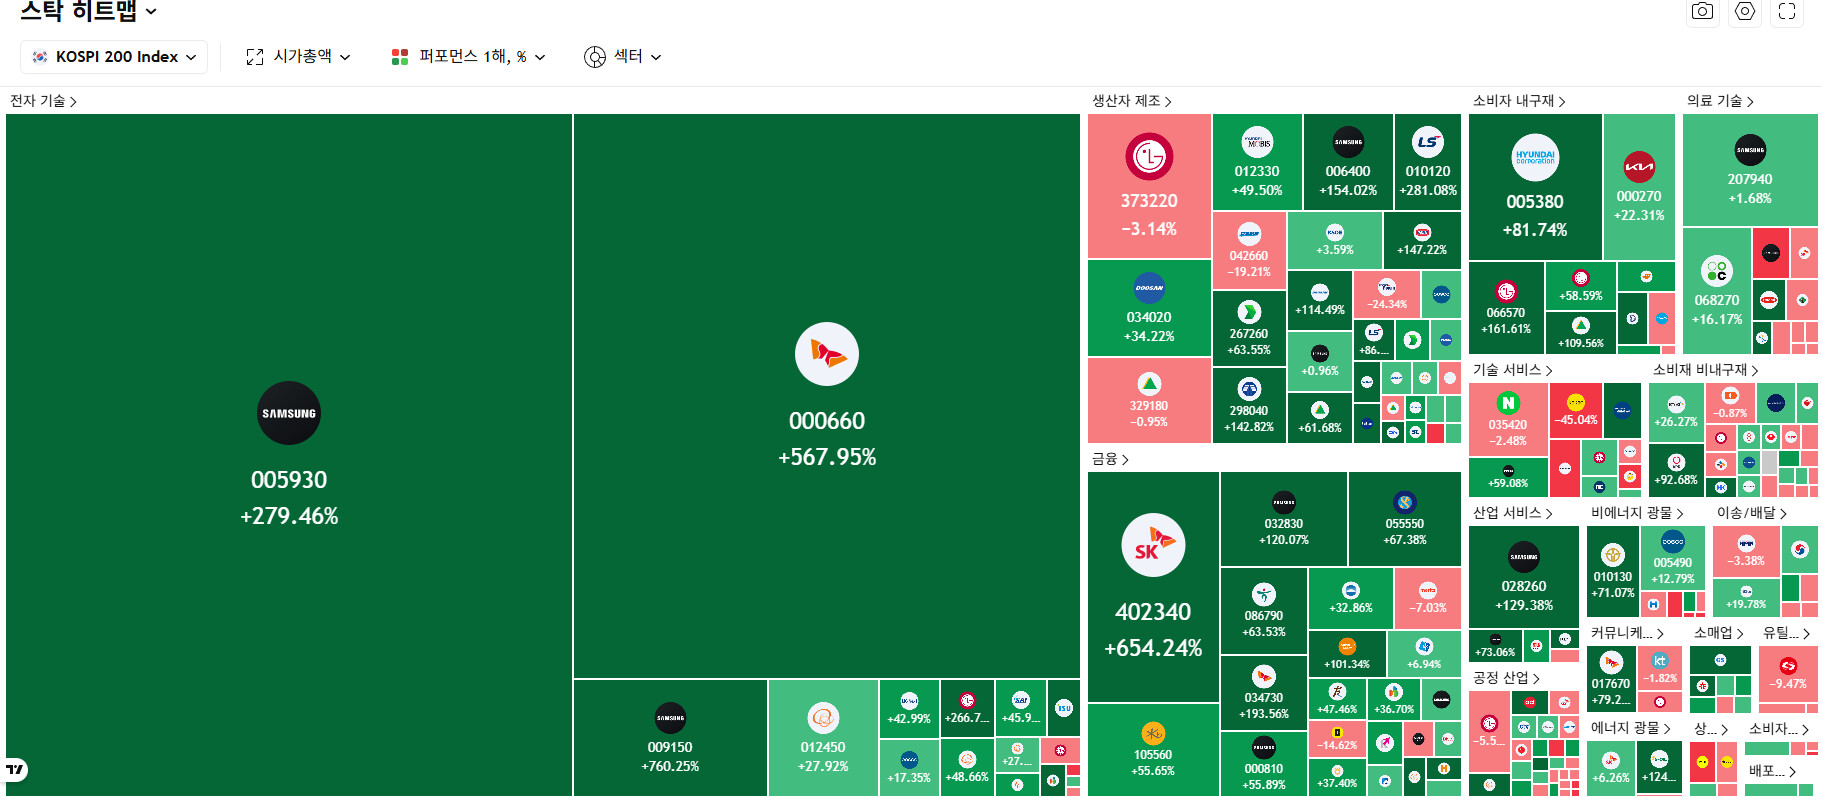Click the tile showing +101.34%
Image resolution: width=1822 pixels, height=808 pixels.
pyautogui.click(x=1347, y=654)
